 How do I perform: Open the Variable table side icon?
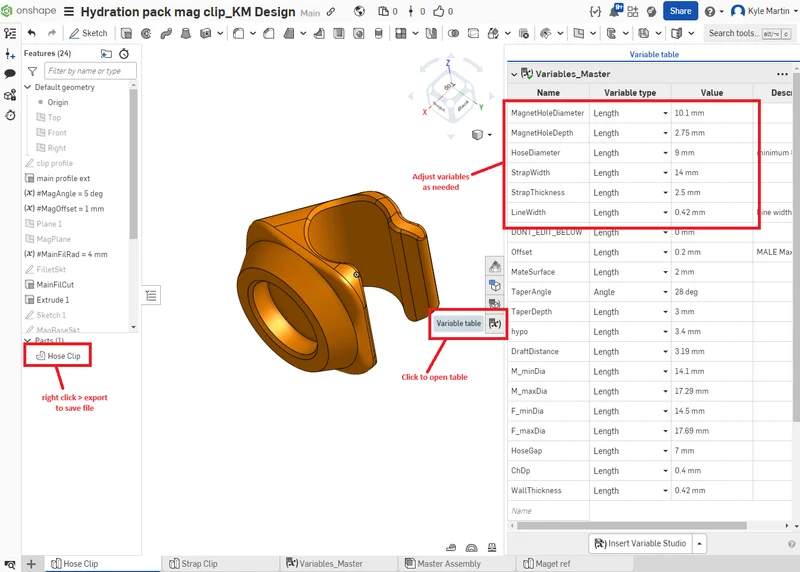tap(494, 324)
